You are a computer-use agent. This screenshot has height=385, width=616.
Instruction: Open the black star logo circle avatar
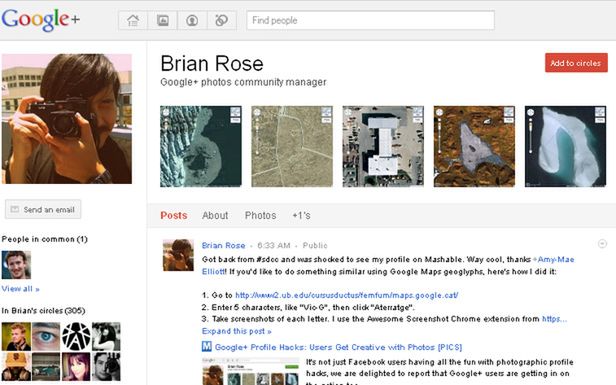[76, 337]
